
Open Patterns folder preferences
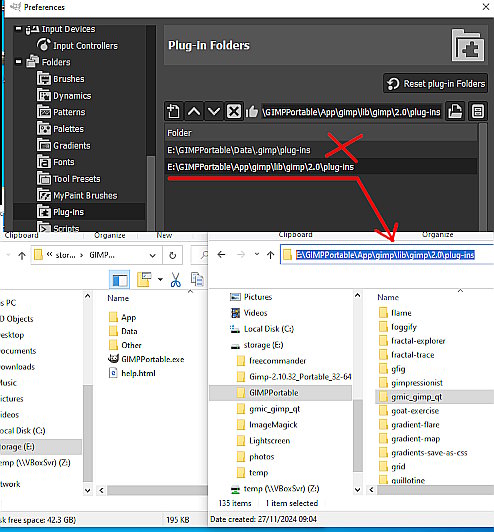[61, 112]
